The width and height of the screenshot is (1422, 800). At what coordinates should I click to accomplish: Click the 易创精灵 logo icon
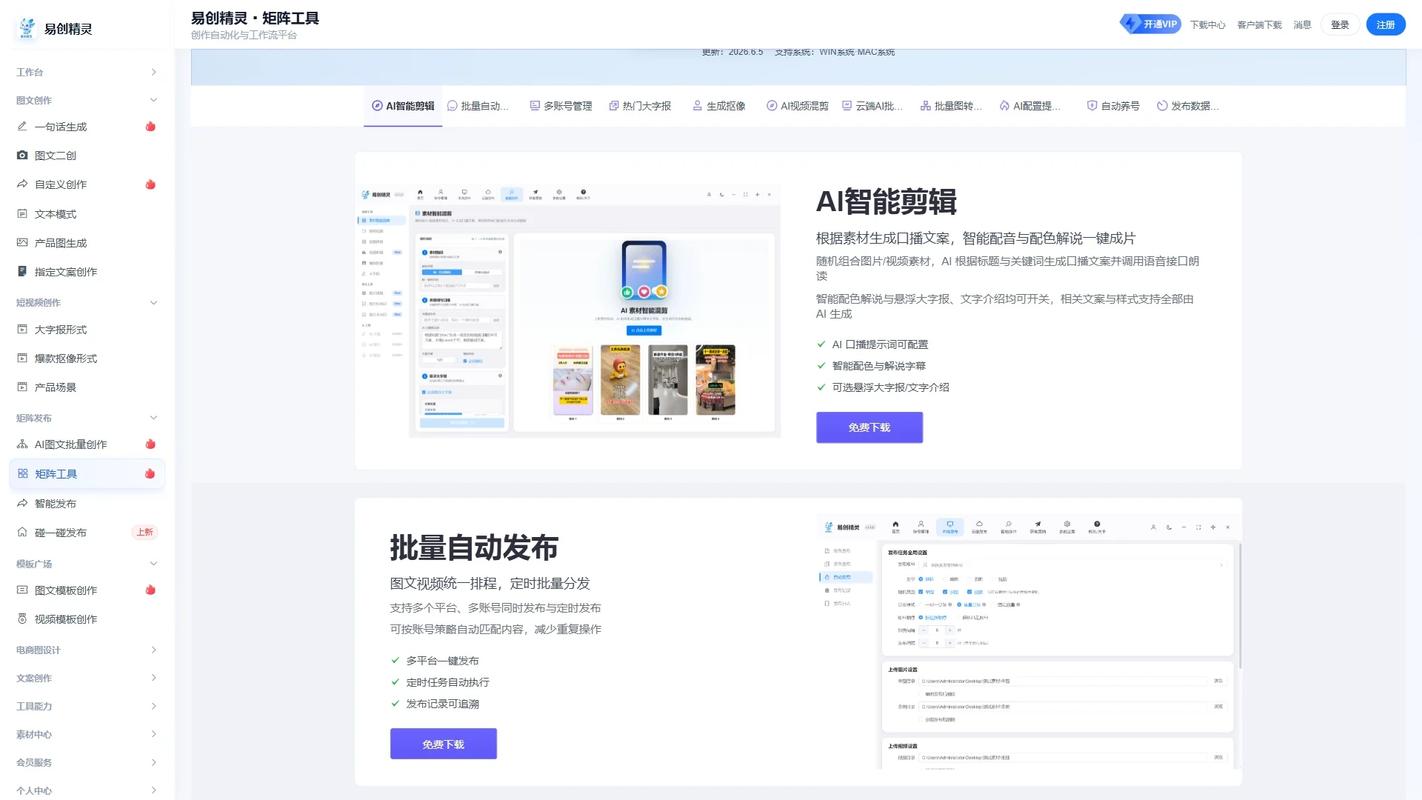[x=26, y=28]
